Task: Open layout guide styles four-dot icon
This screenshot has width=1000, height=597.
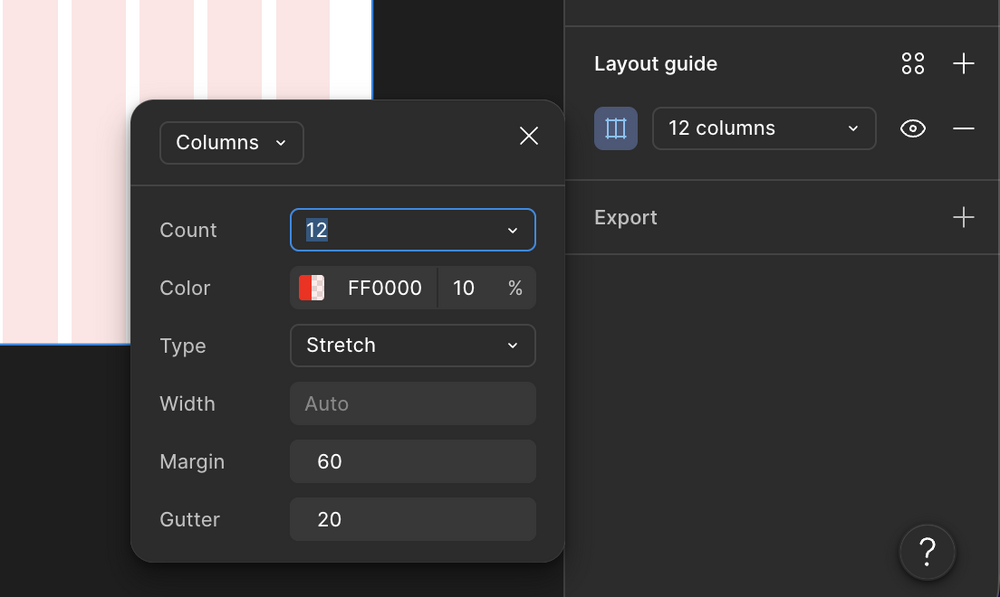Action: 913,64
